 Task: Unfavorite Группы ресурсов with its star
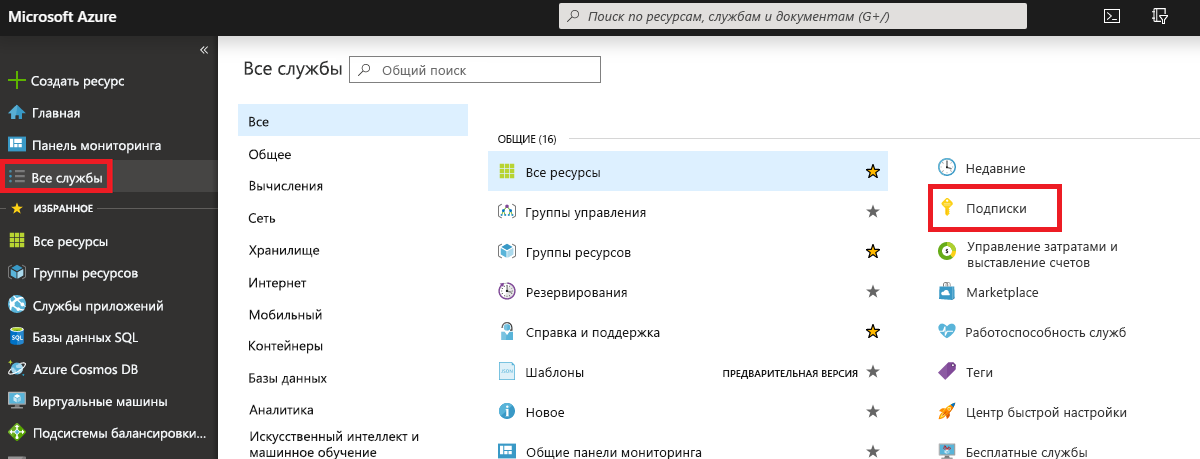pyautogui.click(x=872, y=252)
